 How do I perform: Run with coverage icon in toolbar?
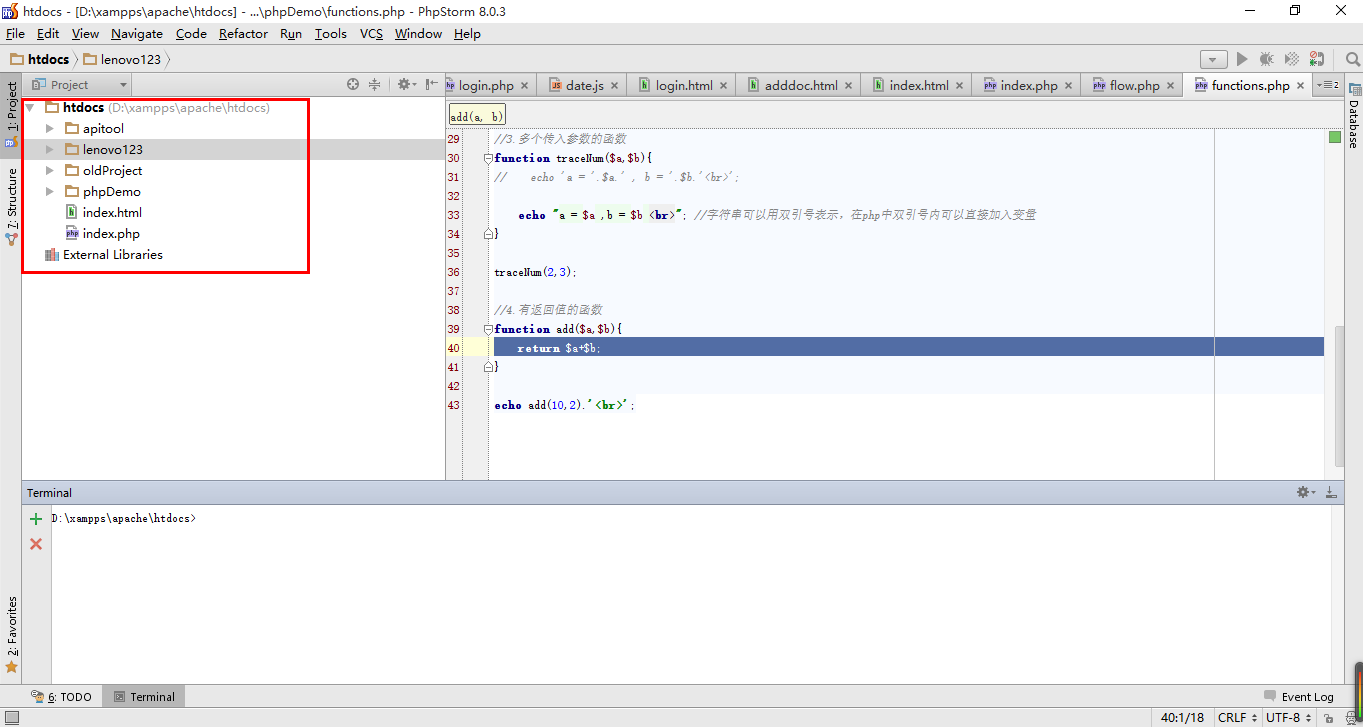1292,60
